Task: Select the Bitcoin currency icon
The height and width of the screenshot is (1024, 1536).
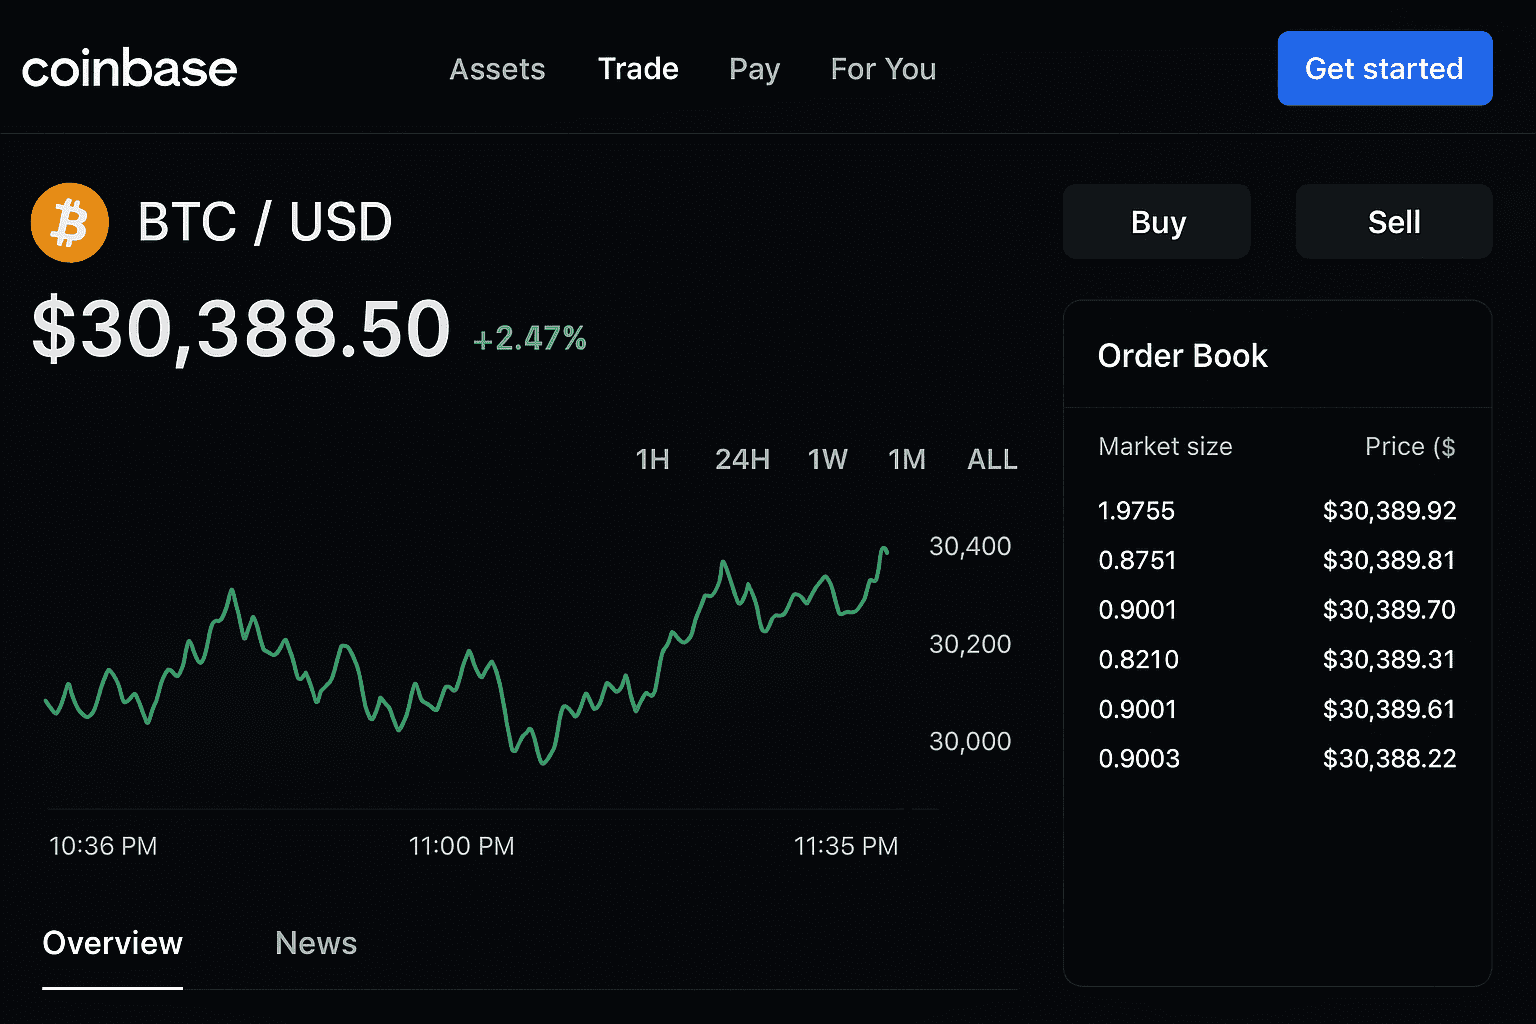Action: click(x=69, y=222)
